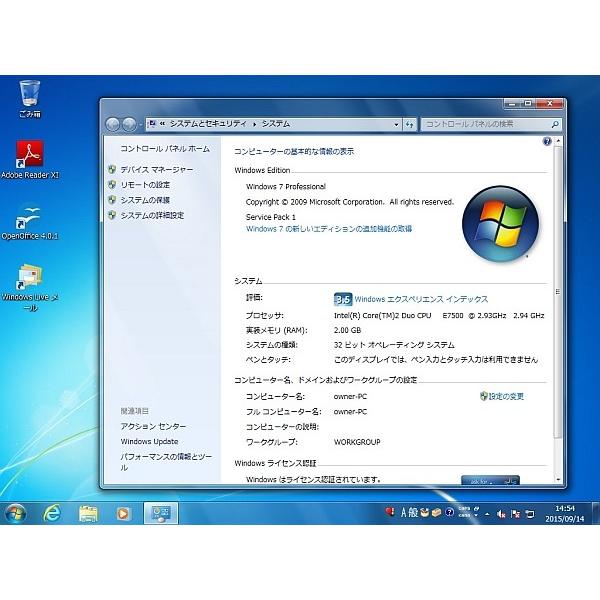600x600 pixels.
Task: Open Windows Media Player from taskbar
Action: coord(123,513)
